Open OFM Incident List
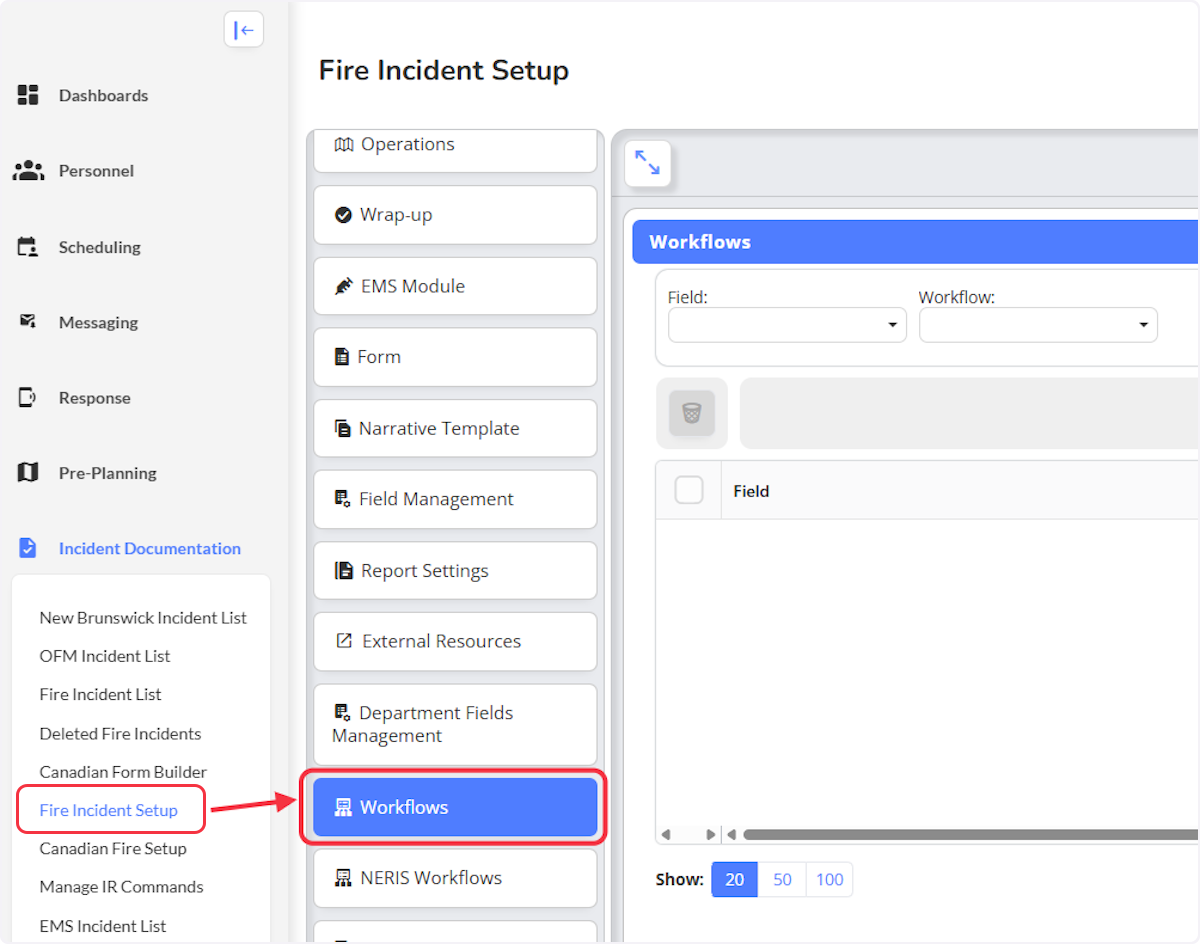The width and height of the screenshot is (1200, 944). coord(105,655)
